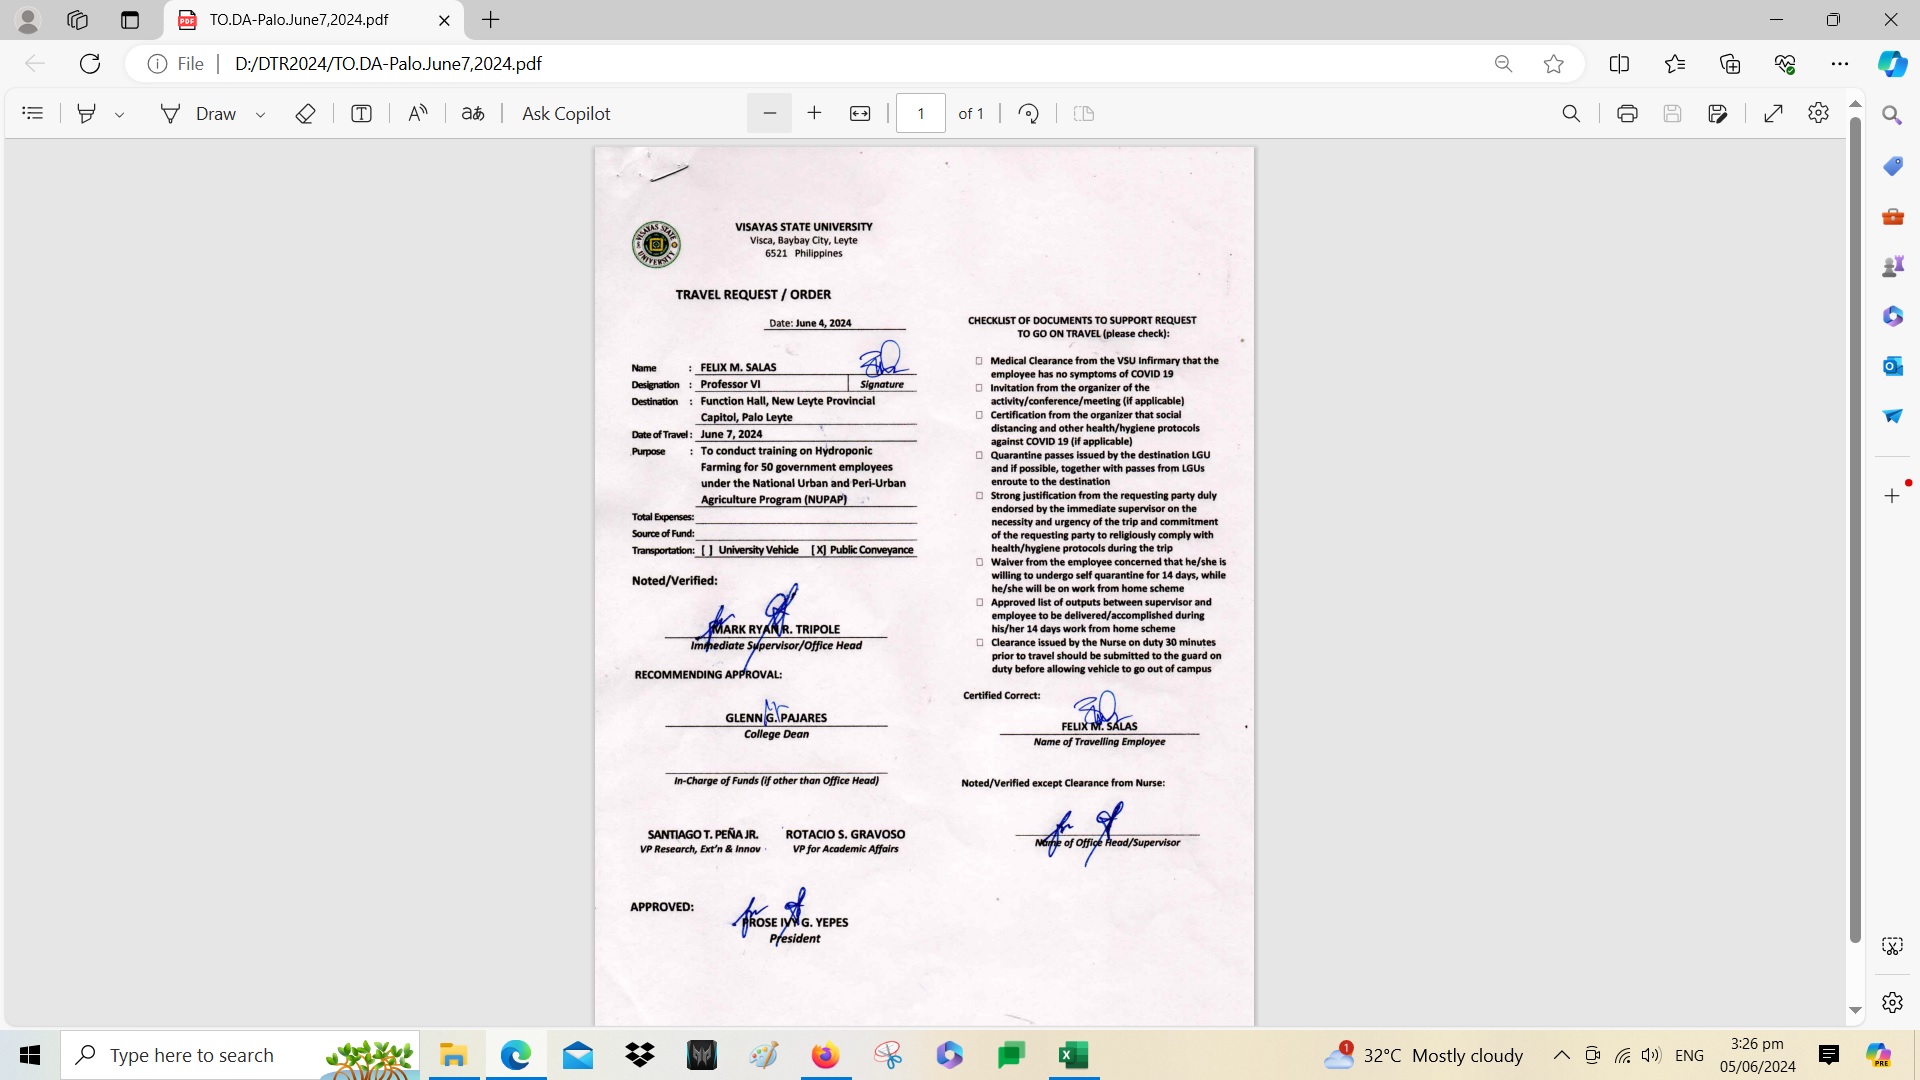
Task: Open a new browser tab
Action: click(x=491, y=20)
